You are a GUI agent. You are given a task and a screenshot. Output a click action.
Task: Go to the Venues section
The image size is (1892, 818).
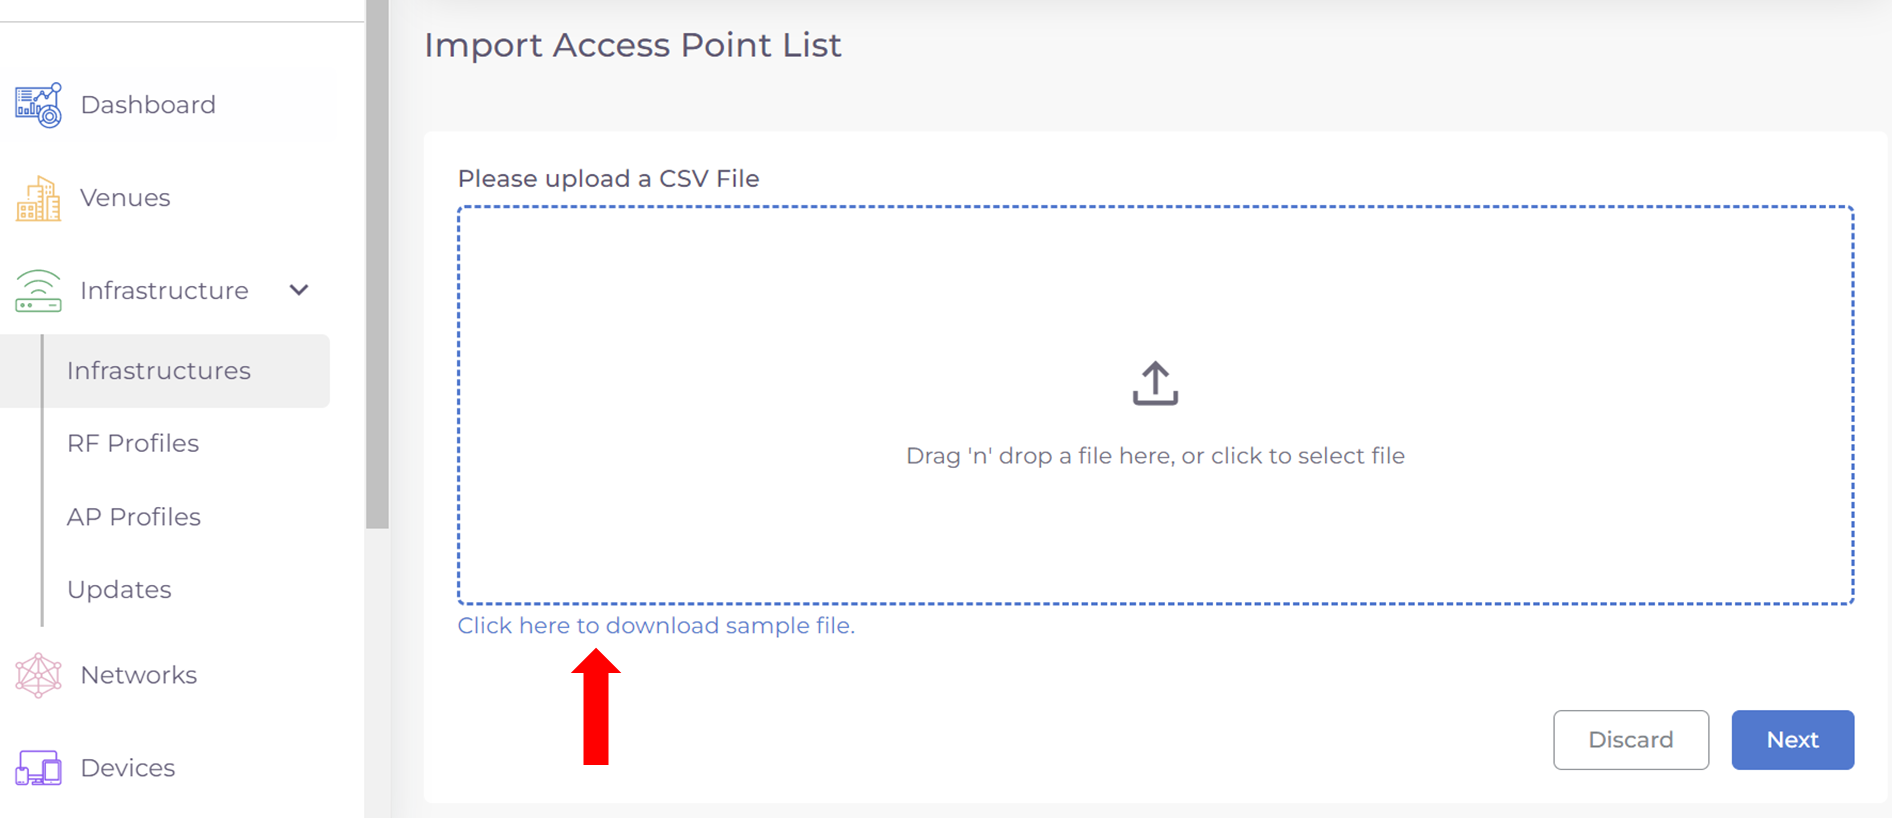pyautogui.click(x=125, y=198)
